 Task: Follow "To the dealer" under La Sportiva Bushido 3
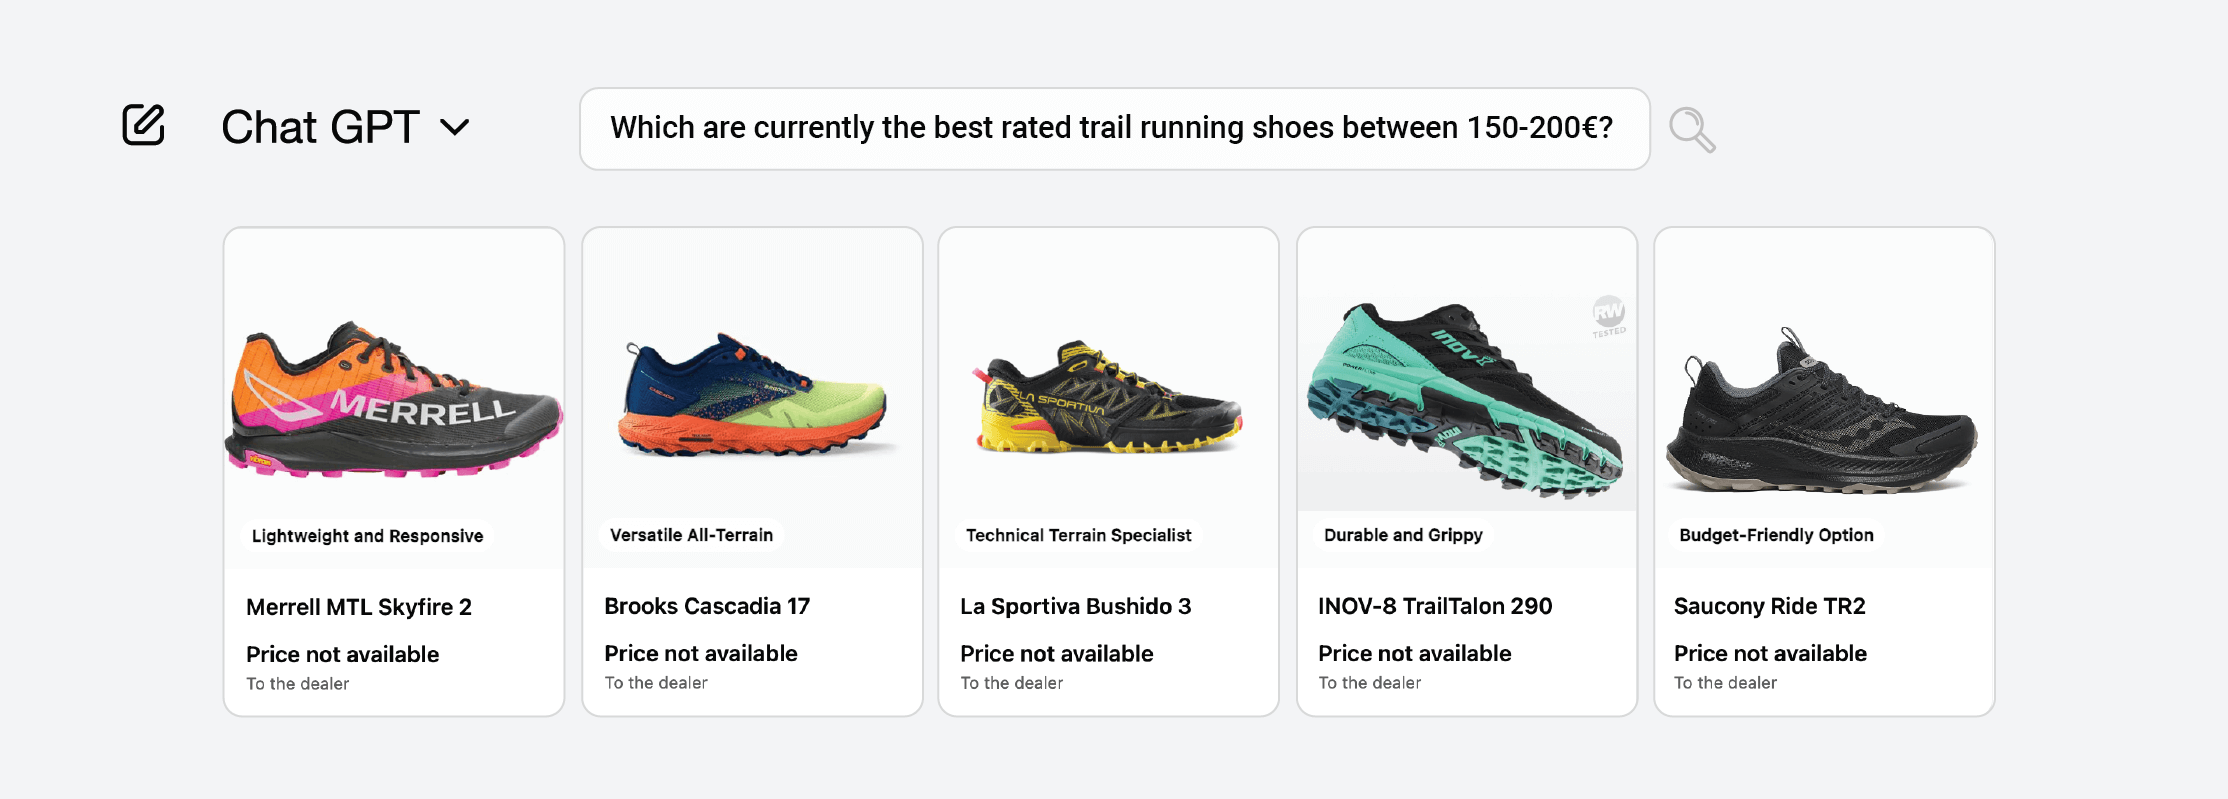click(x=1012, y=683)
